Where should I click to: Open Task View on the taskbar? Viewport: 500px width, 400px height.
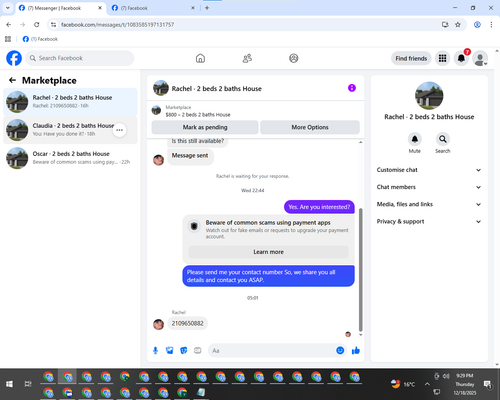tap(28, 384)
